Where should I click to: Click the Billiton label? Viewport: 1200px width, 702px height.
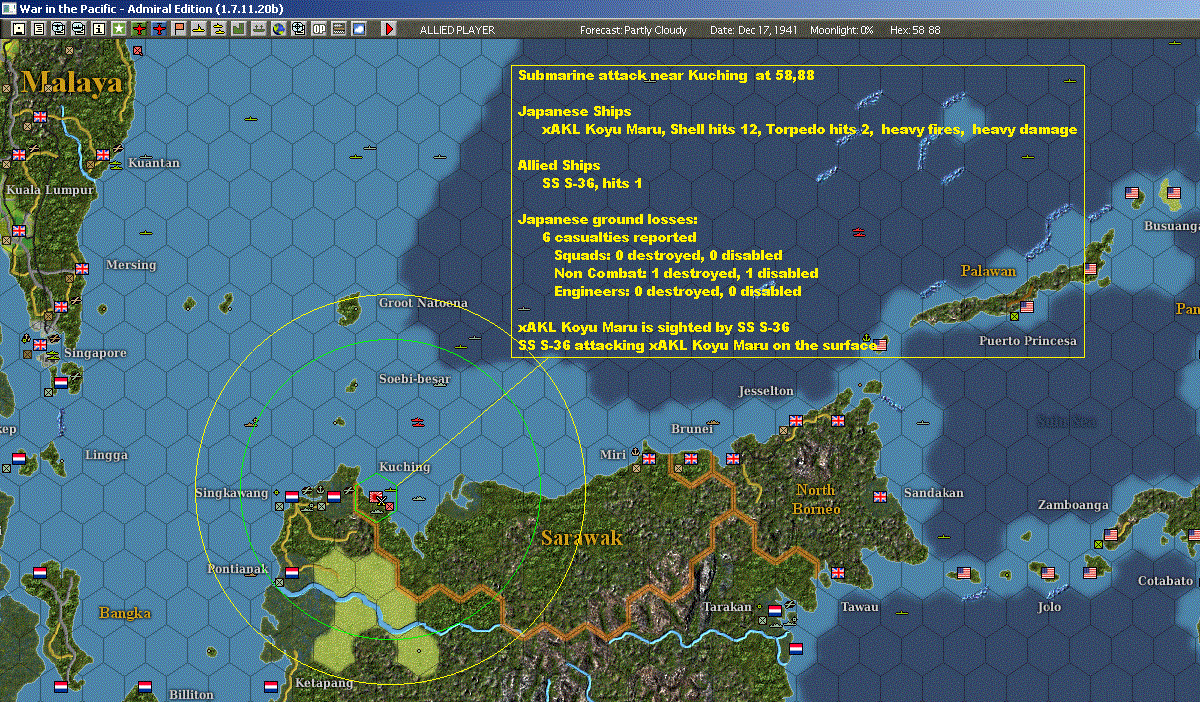191,694
